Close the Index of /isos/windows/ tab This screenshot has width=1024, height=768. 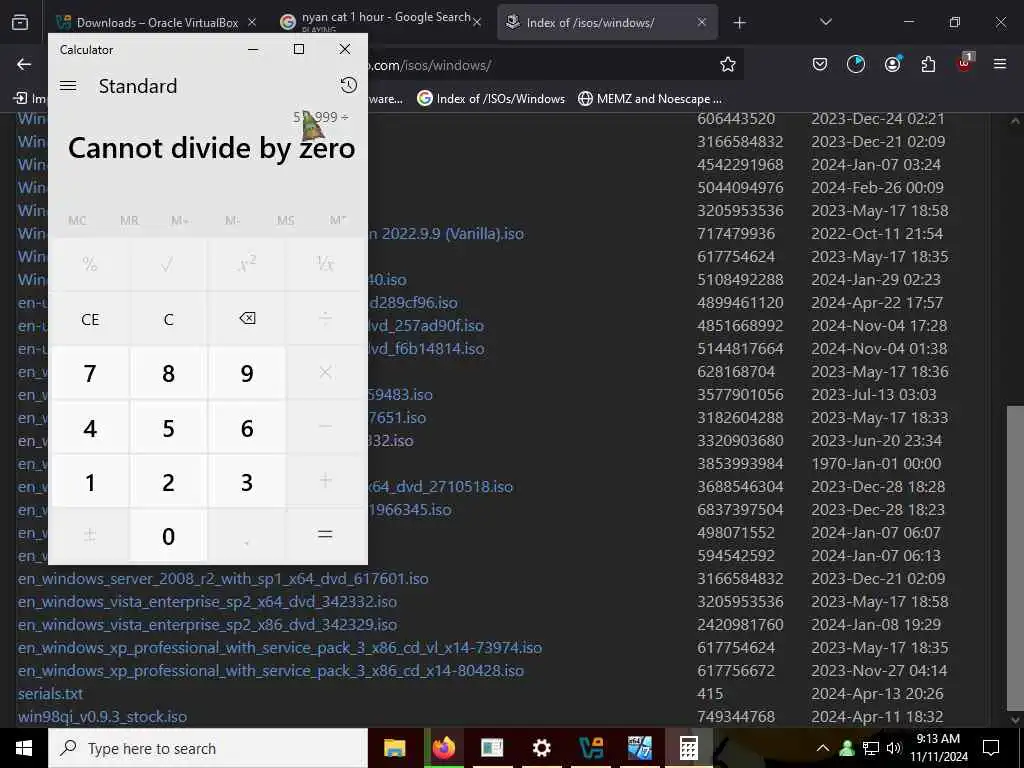pyautogui.click(x=701, y=22)
